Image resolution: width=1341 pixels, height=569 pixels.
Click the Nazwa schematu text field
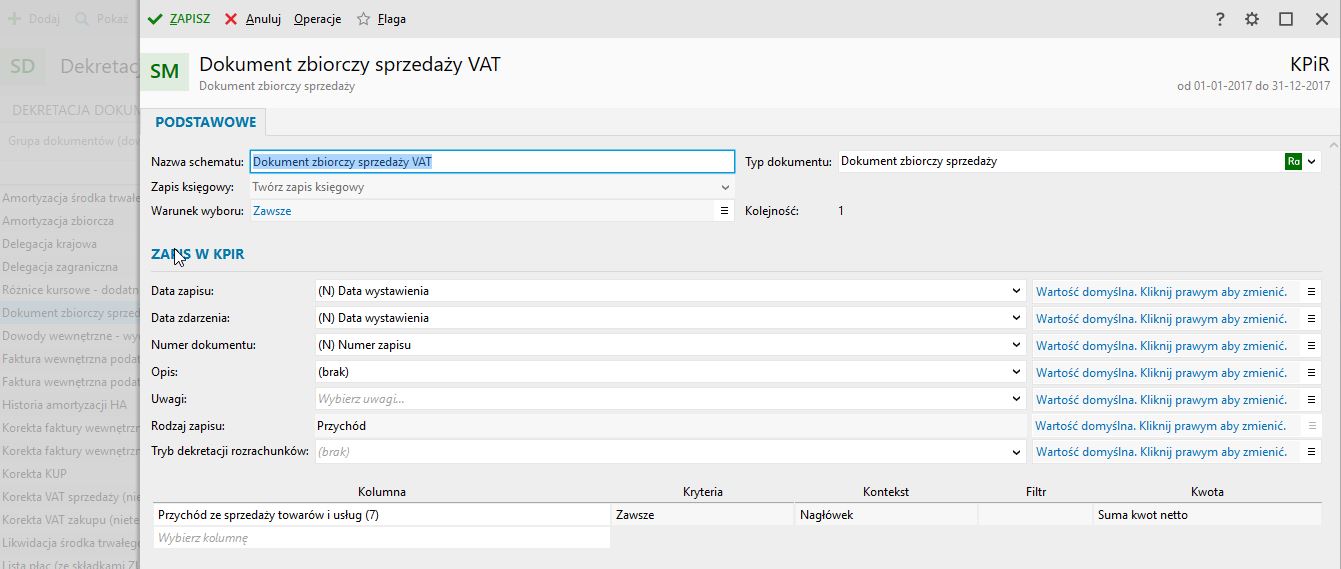[492, 161]
